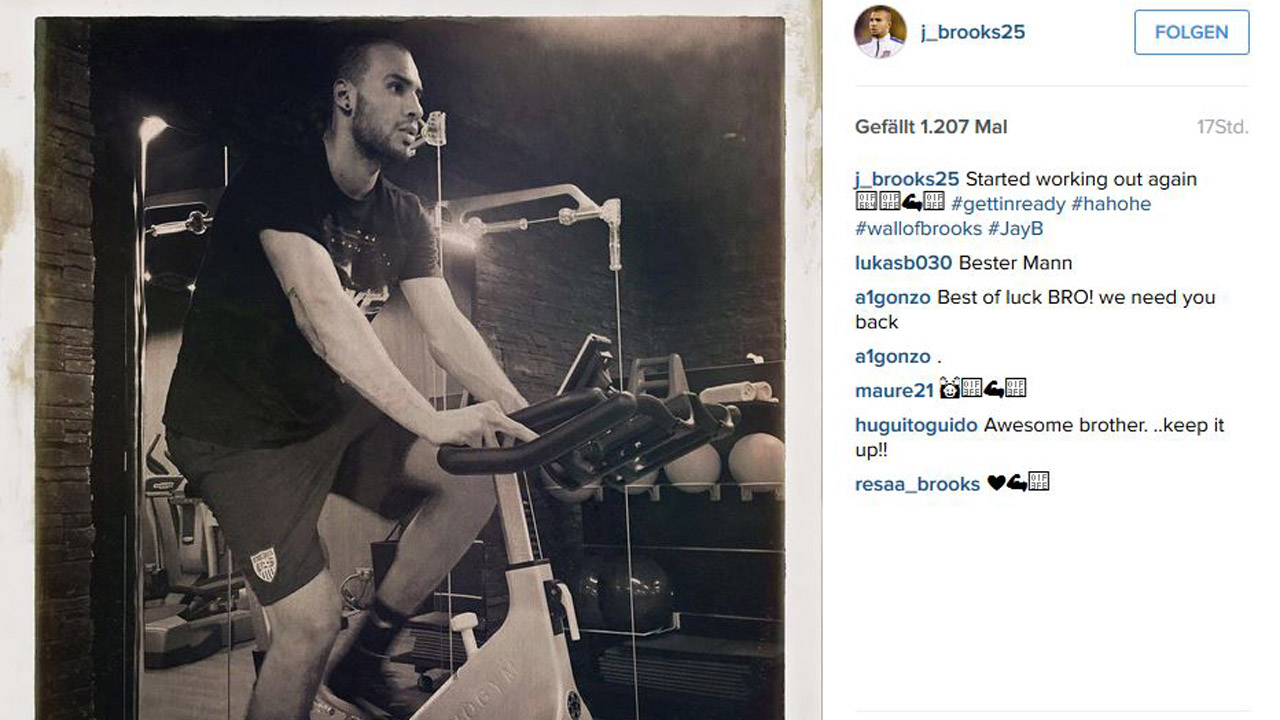Open the j_brooks25 profile avatar
The width and height of the screenshot is (1280, 720).
click(x=880, y=32)
